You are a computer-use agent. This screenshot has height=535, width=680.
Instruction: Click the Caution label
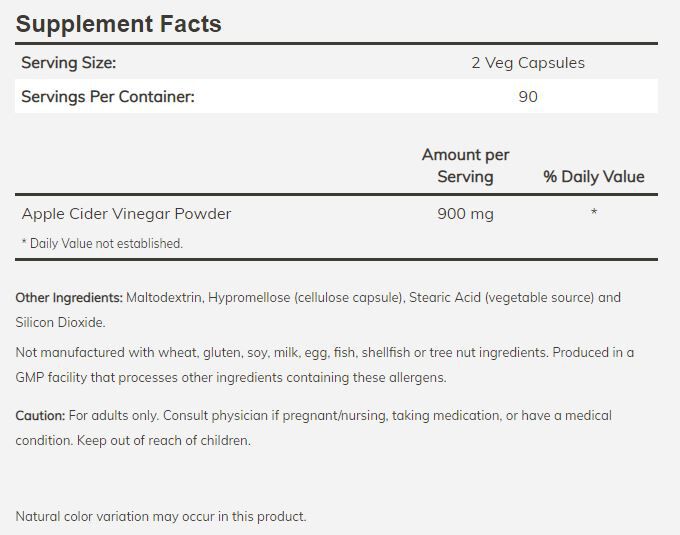(x=41, y=415)
